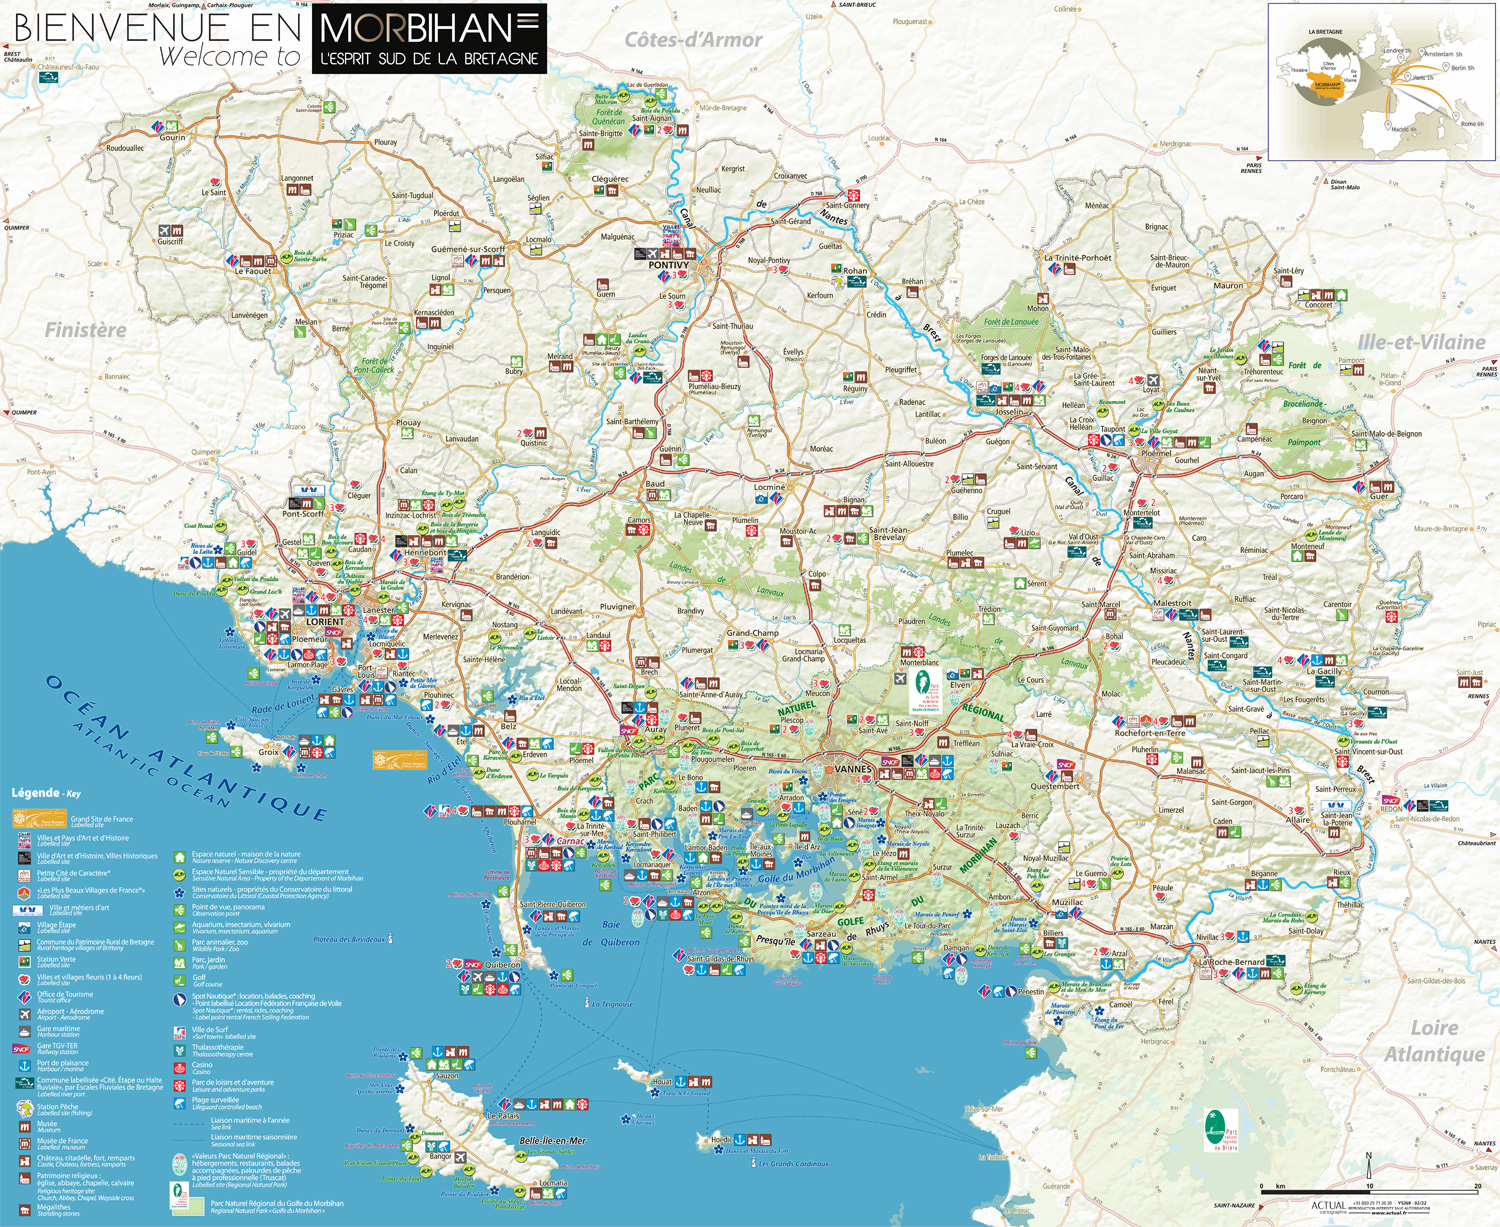Image resolution: width=1500 pixels, height=1227 pixels.
Task: Click the Ille-et-Vilaine department label
Action: [1421, 342]
